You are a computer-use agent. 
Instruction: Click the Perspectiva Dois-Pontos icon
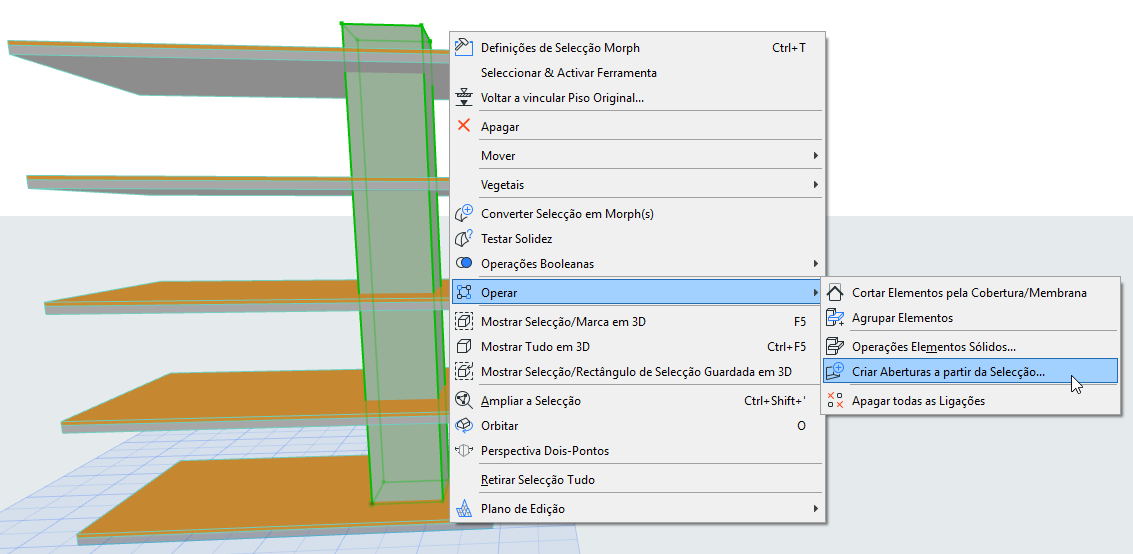tap(464, 450)
